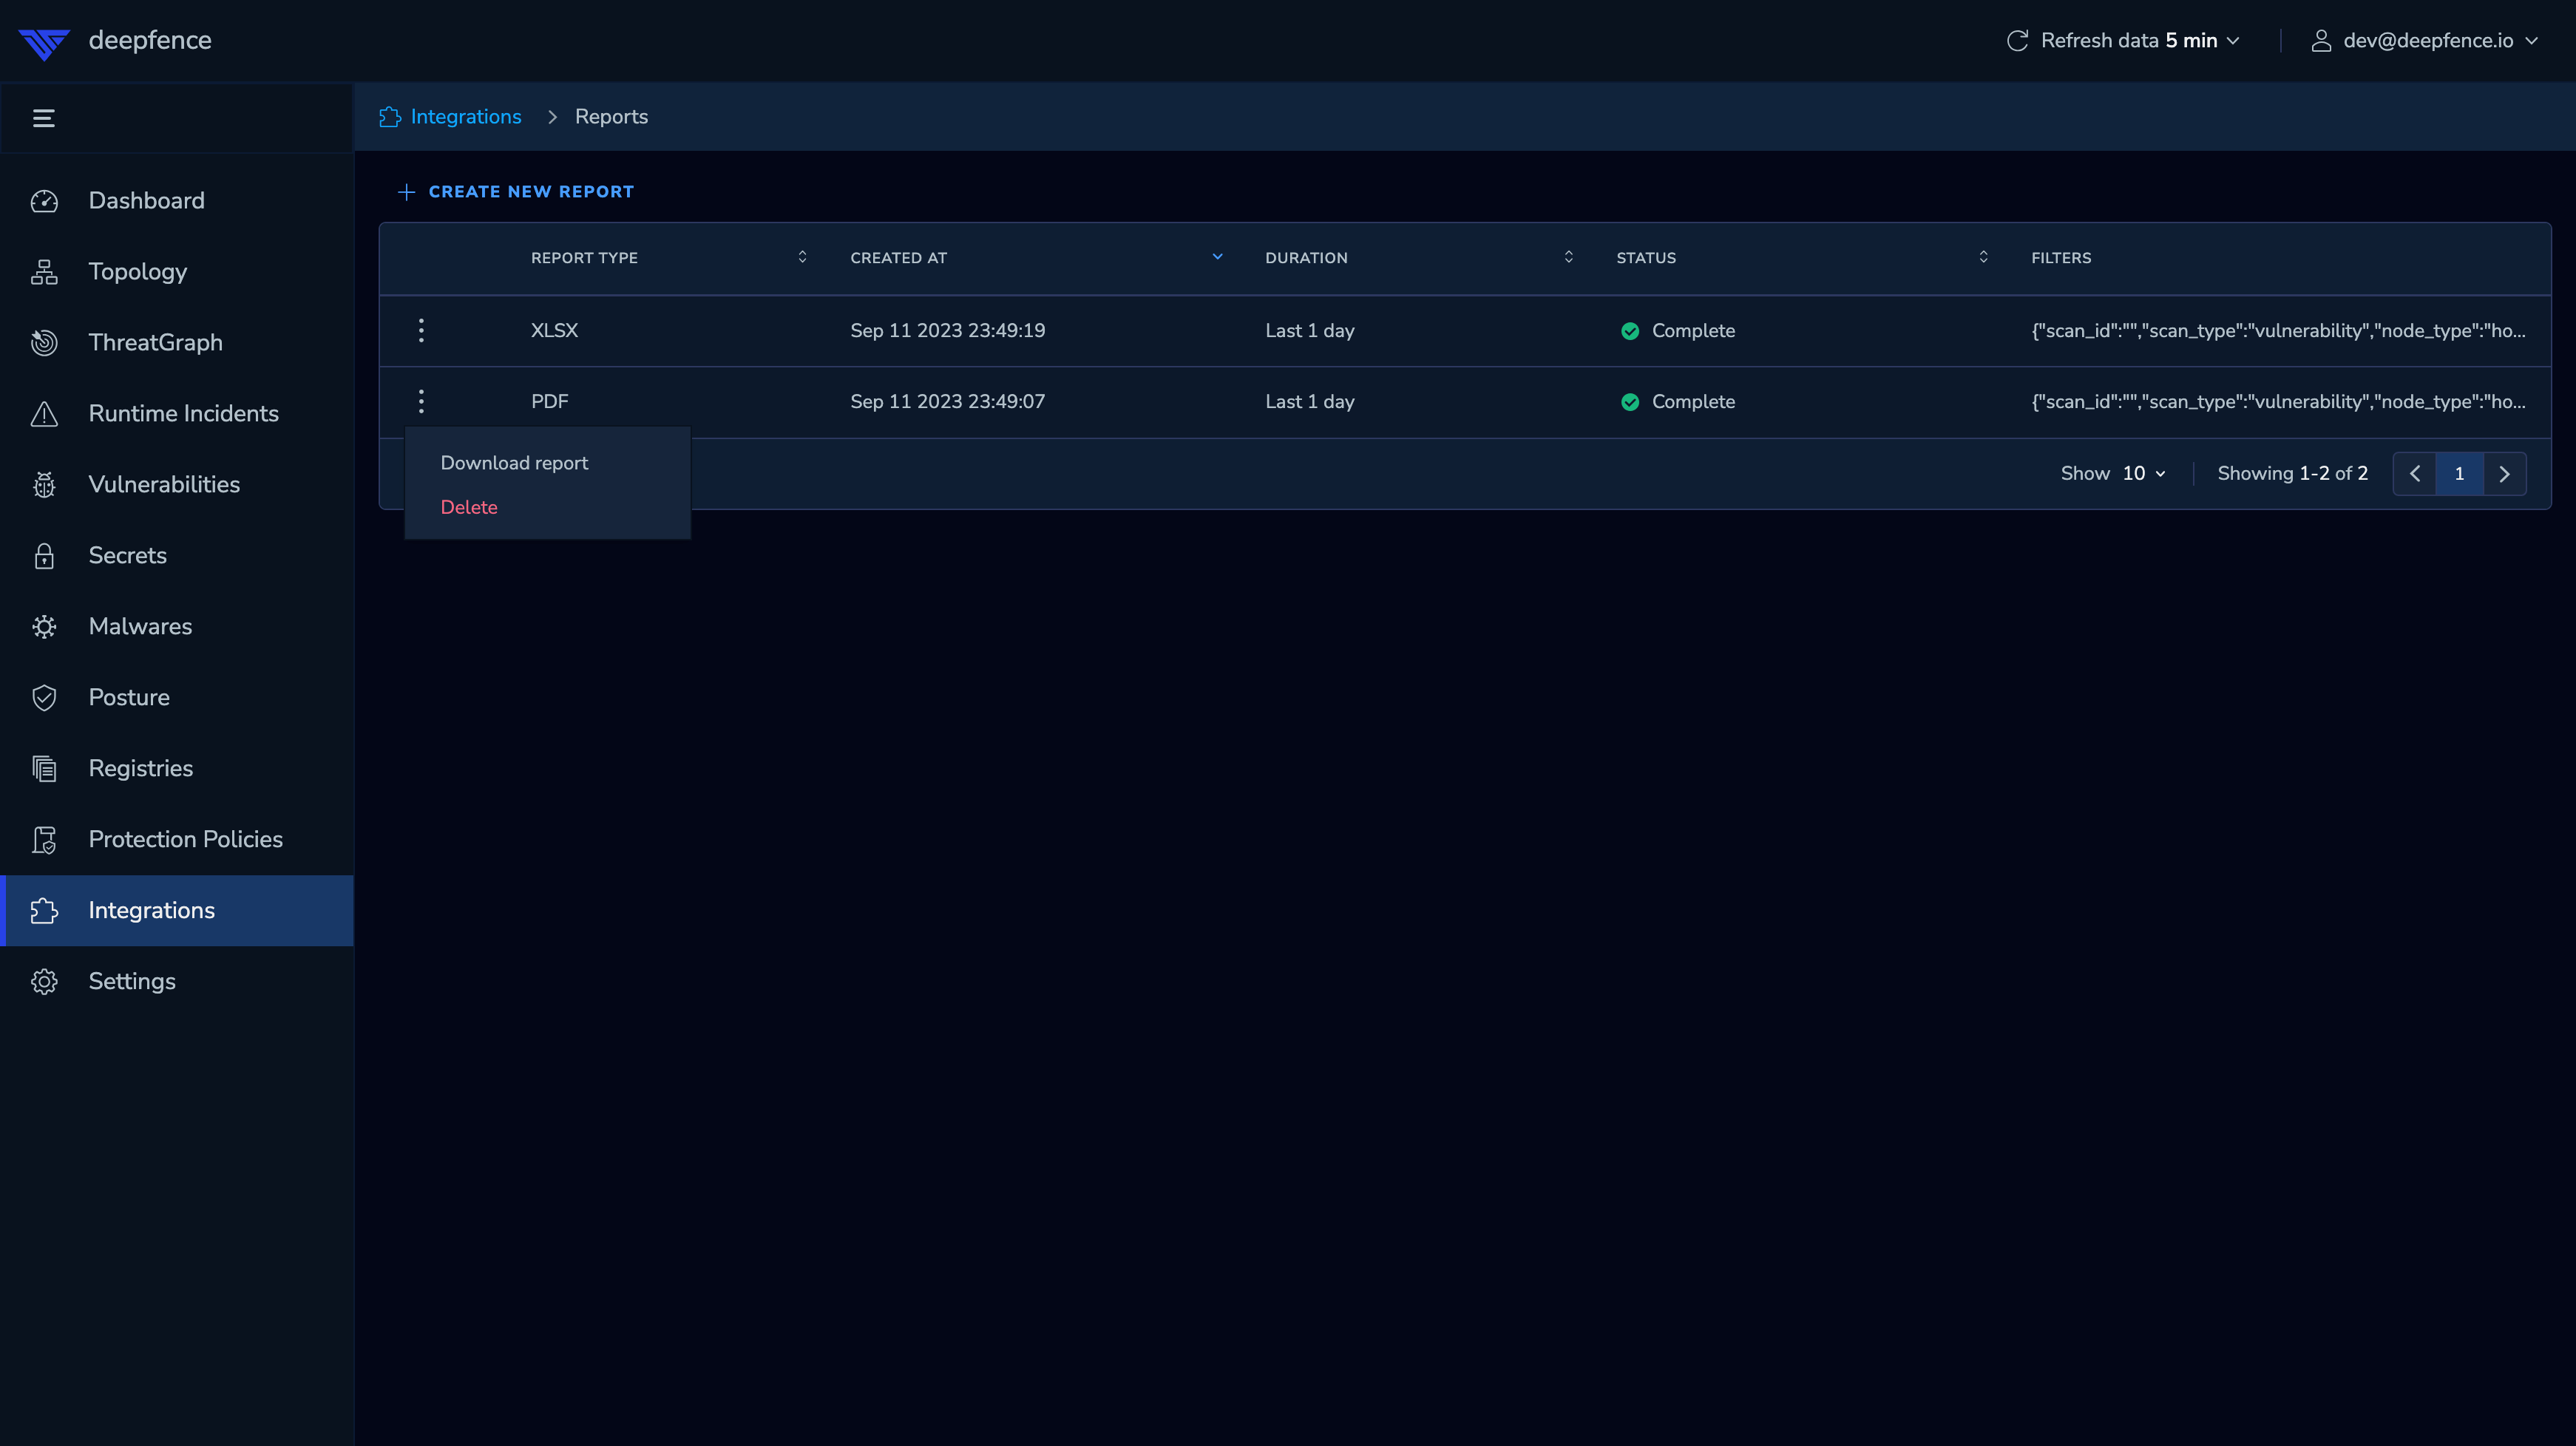Click the breadcrumb Integrations puzzle icon
This screenshot has height=1446, width=2576.
click(x=390, y=117)
